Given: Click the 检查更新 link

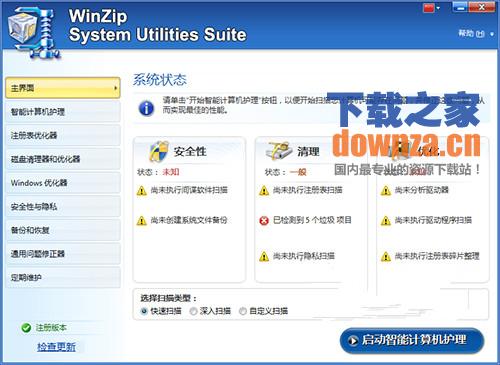Looking at the screenshot, I should [x=56, y=347].
